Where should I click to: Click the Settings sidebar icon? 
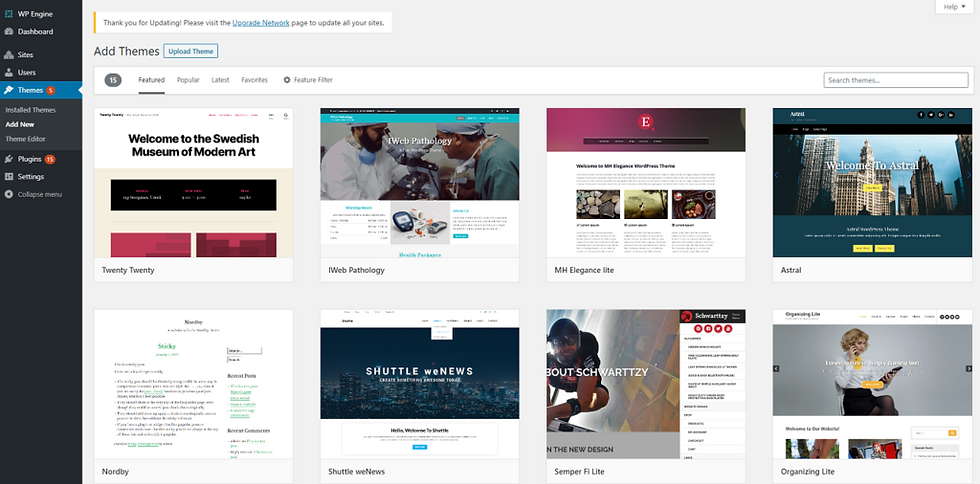9,176
